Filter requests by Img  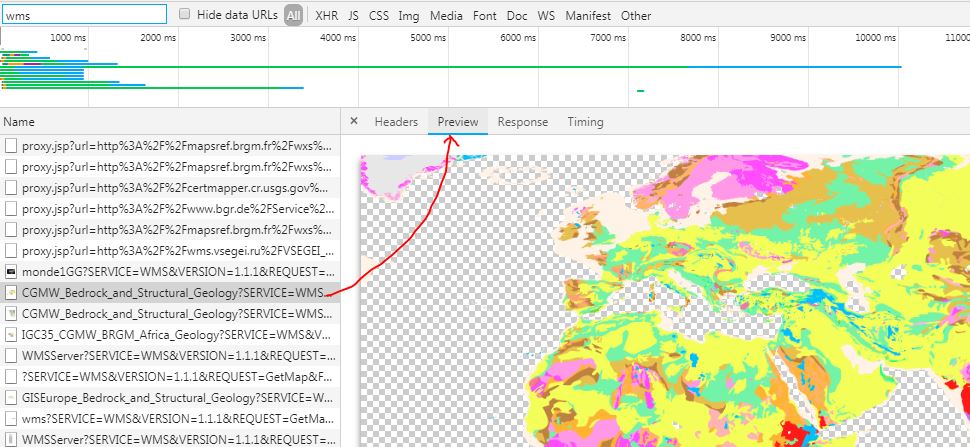[409, 16]
